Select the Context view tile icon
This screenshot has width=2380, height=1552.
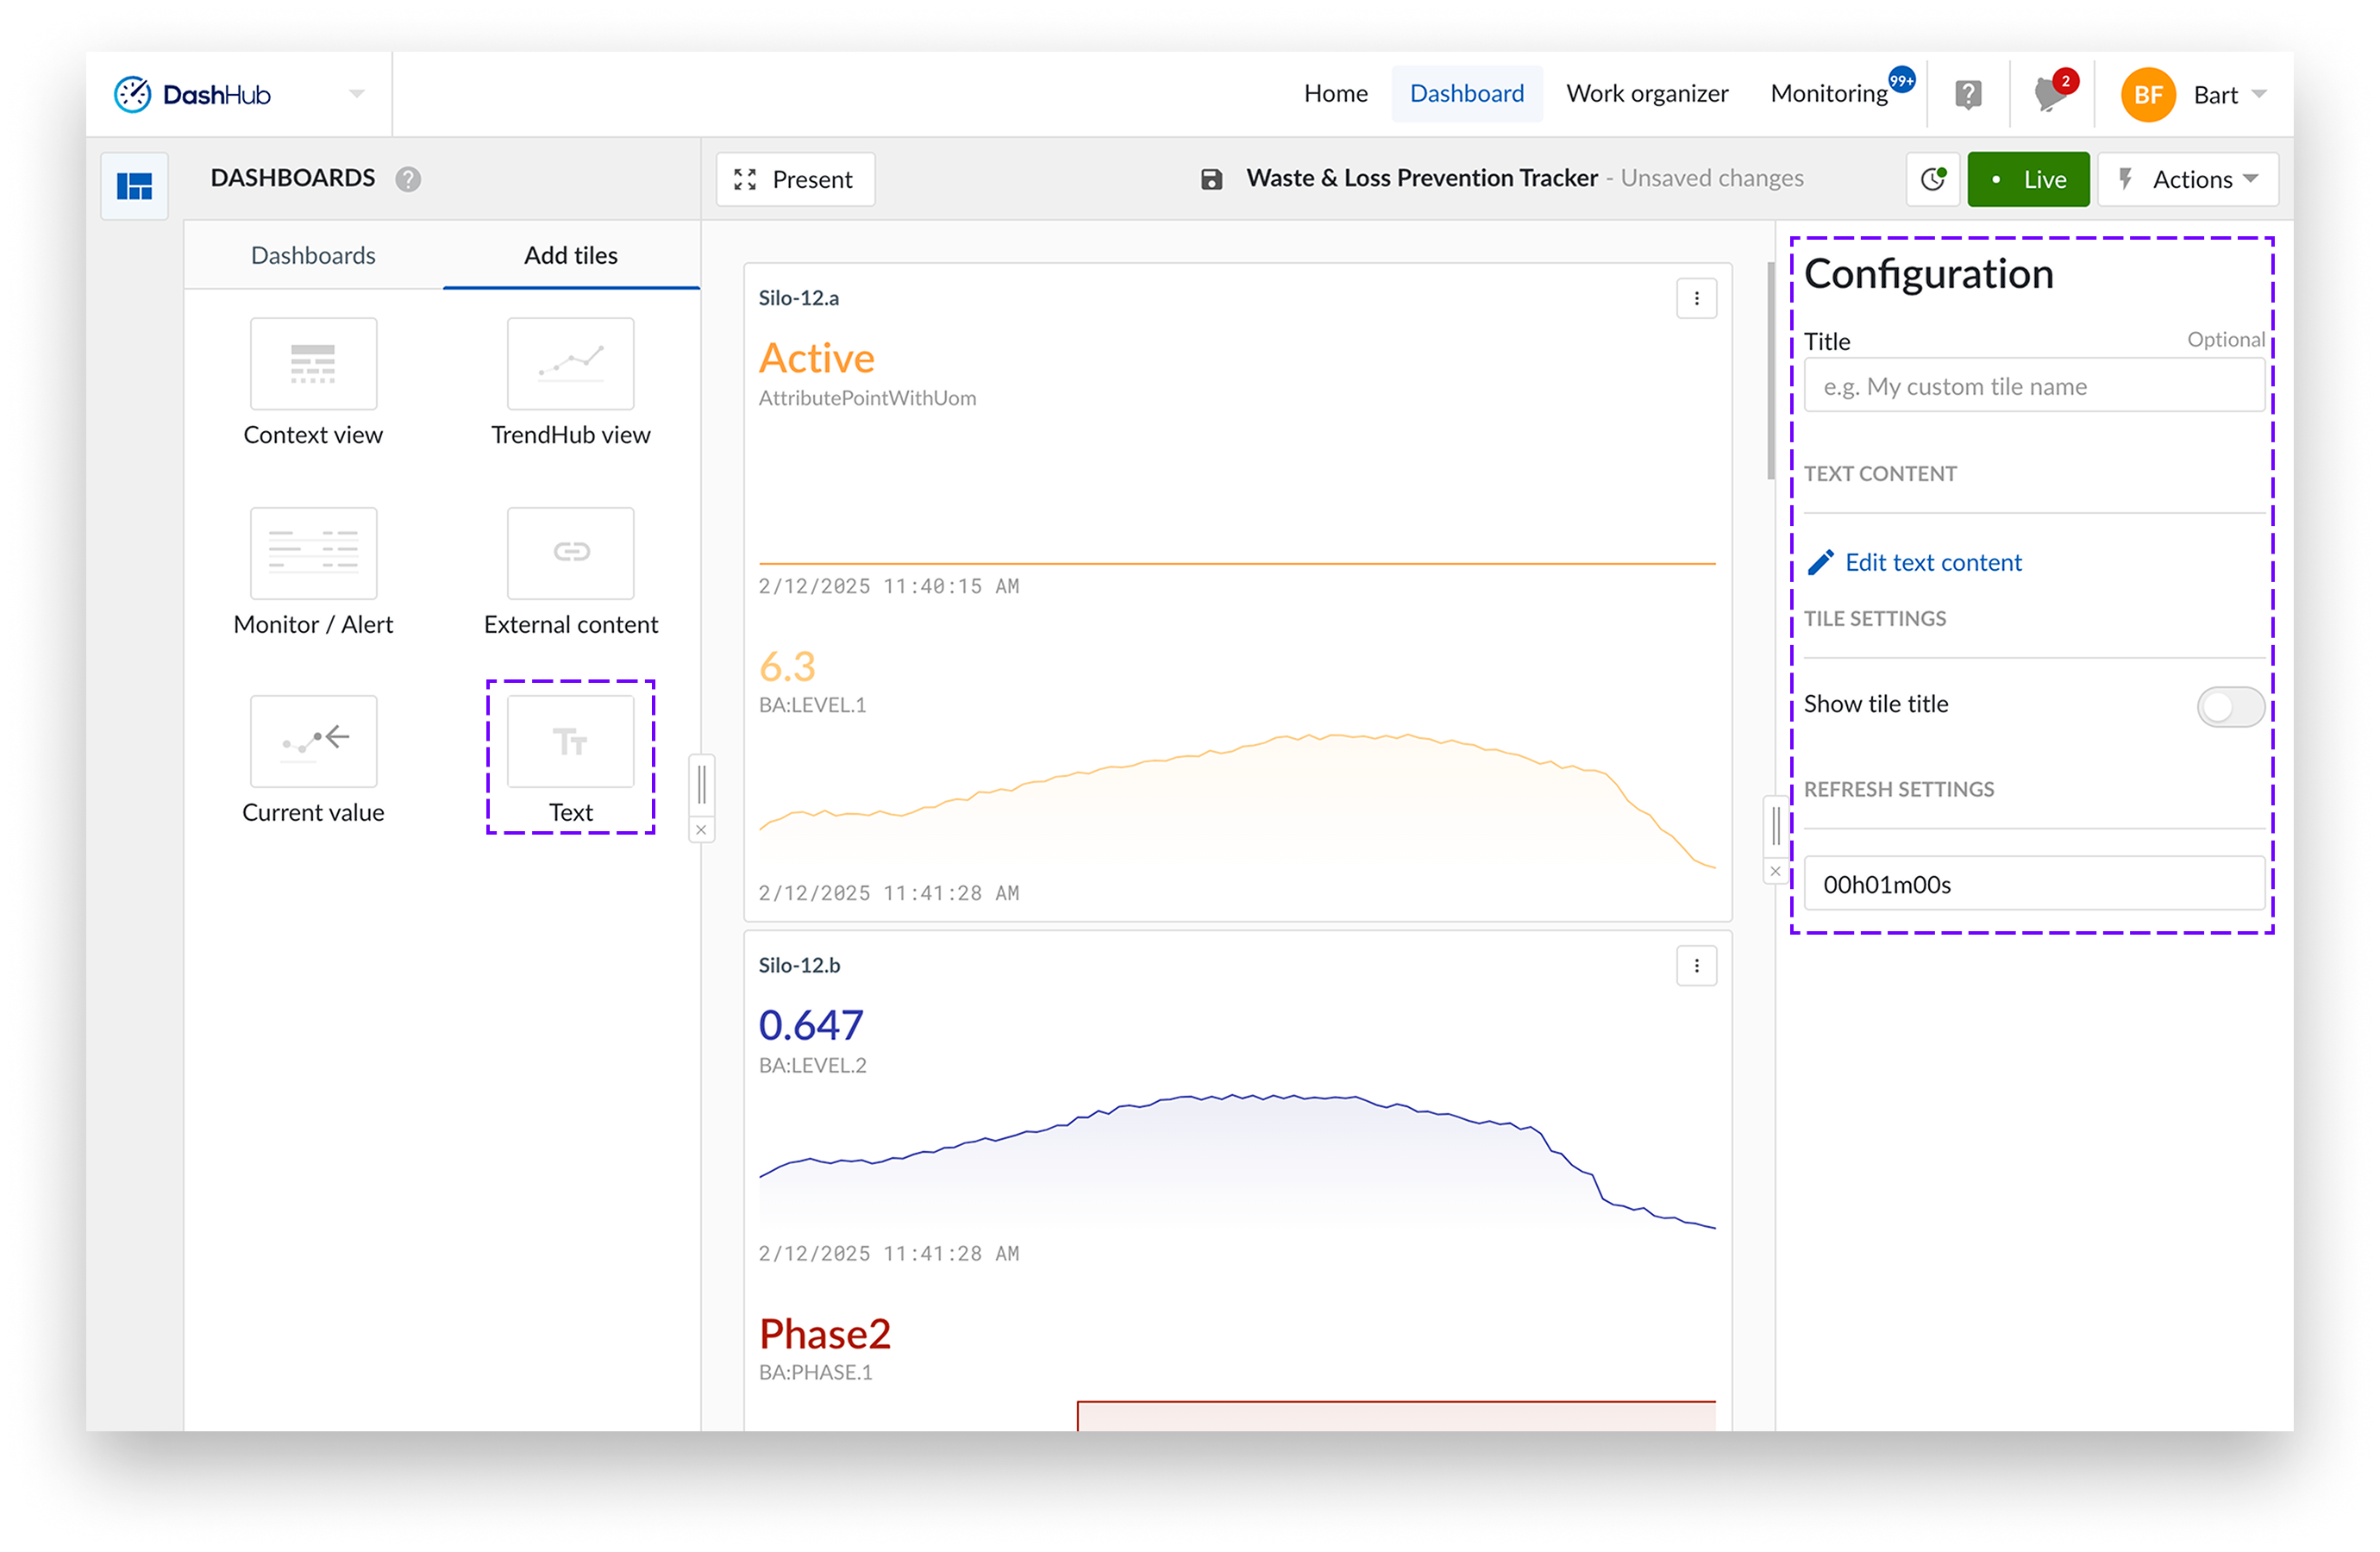click(313, 364)
